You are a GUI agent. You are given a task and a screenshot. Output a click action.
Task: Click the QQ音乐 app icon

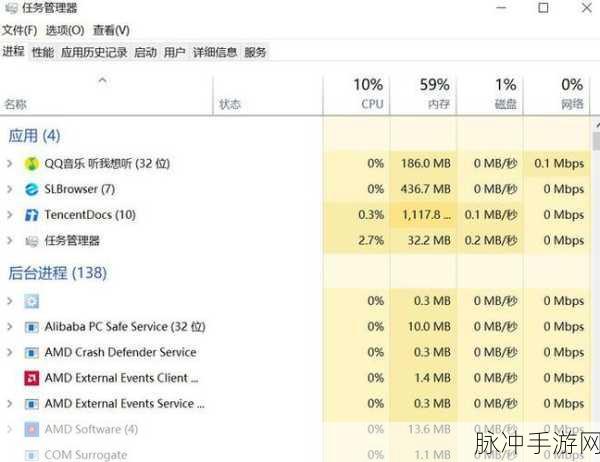[x=32, y=164]
